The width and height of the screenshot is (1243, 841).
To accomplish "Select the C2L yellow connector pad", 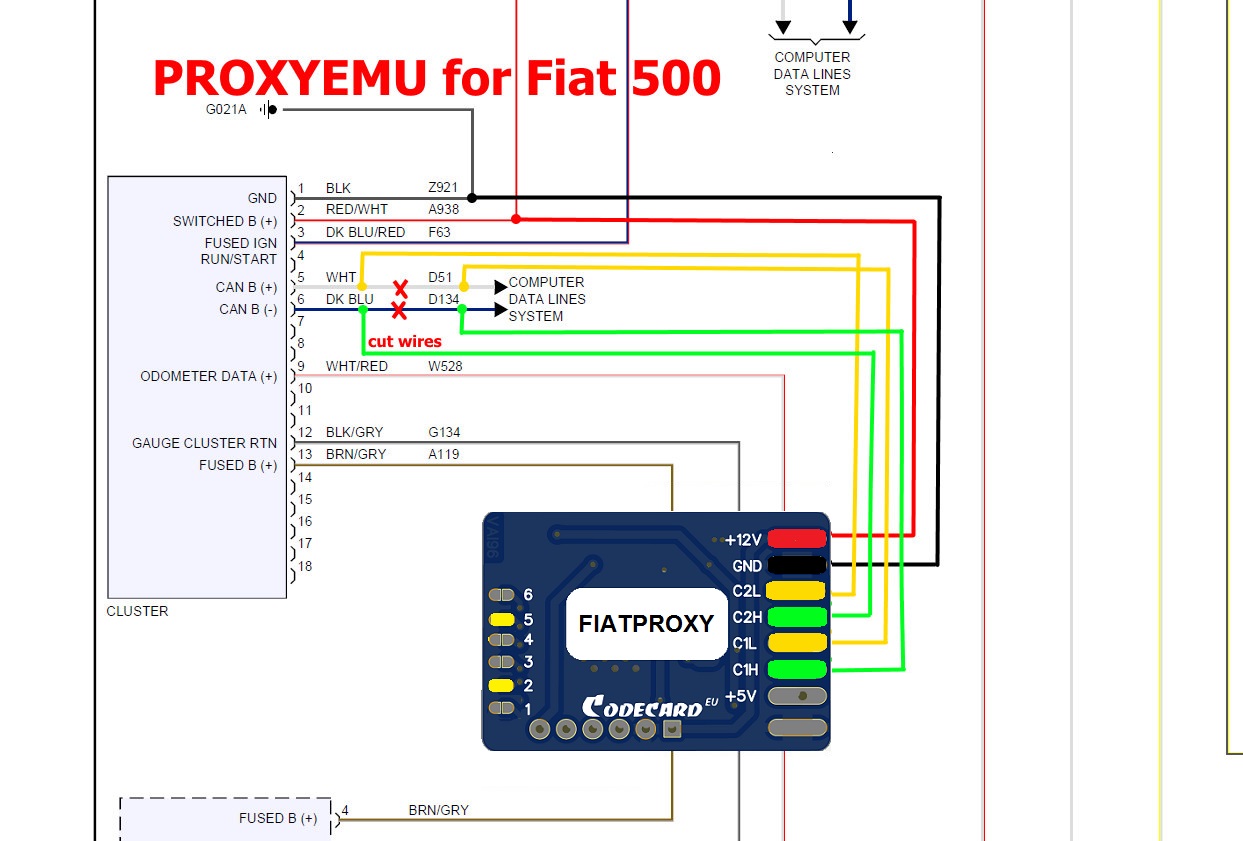I will (x=795, y=591).
